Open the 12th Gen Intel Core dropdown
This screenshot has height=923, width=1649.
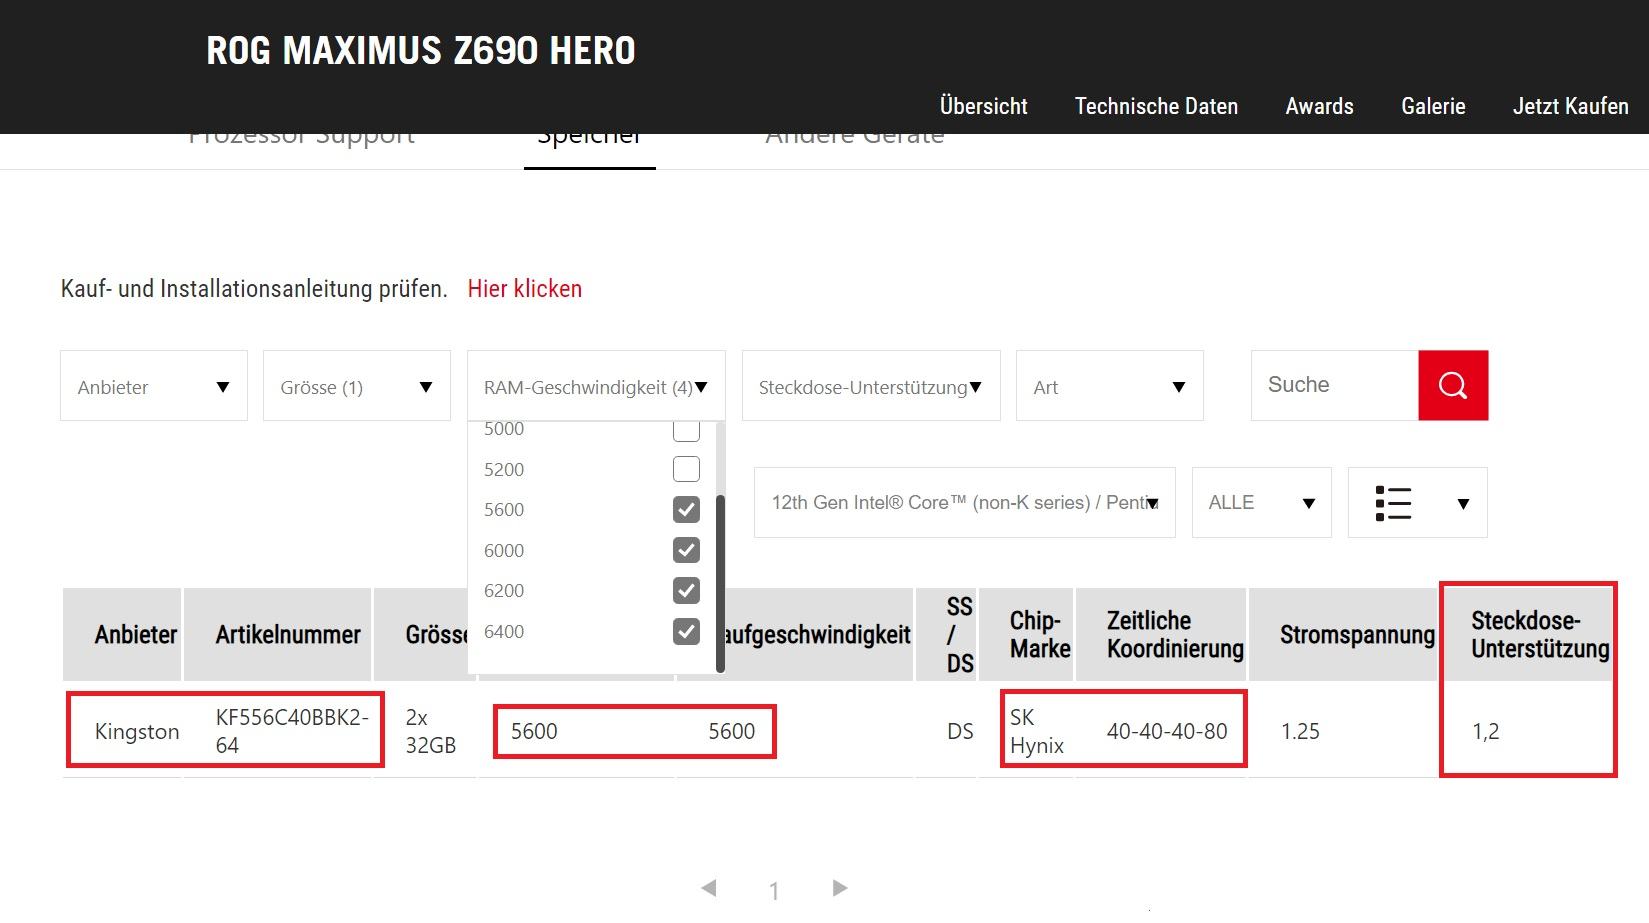pyautogui.click(x=964, y=503)
